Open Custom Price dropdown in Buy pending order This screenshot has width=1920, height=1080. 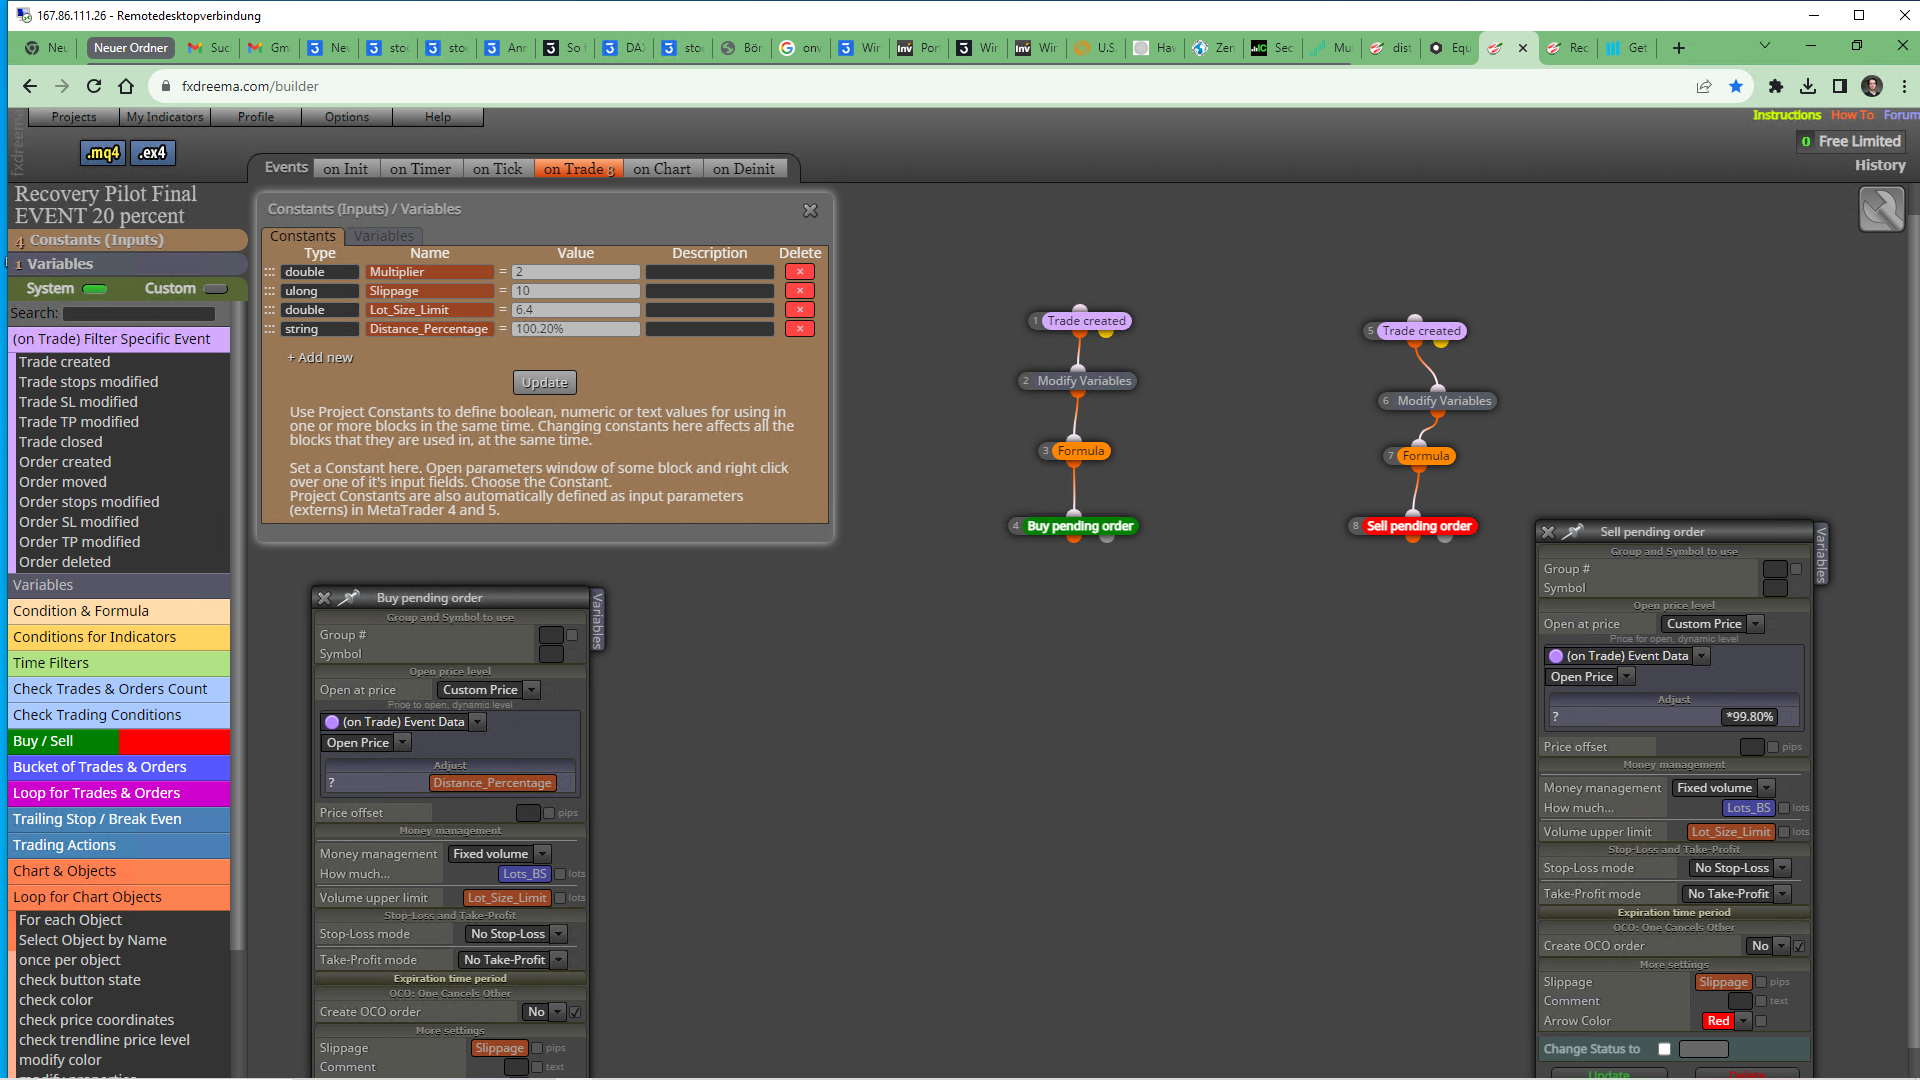[x=489, y=690]
